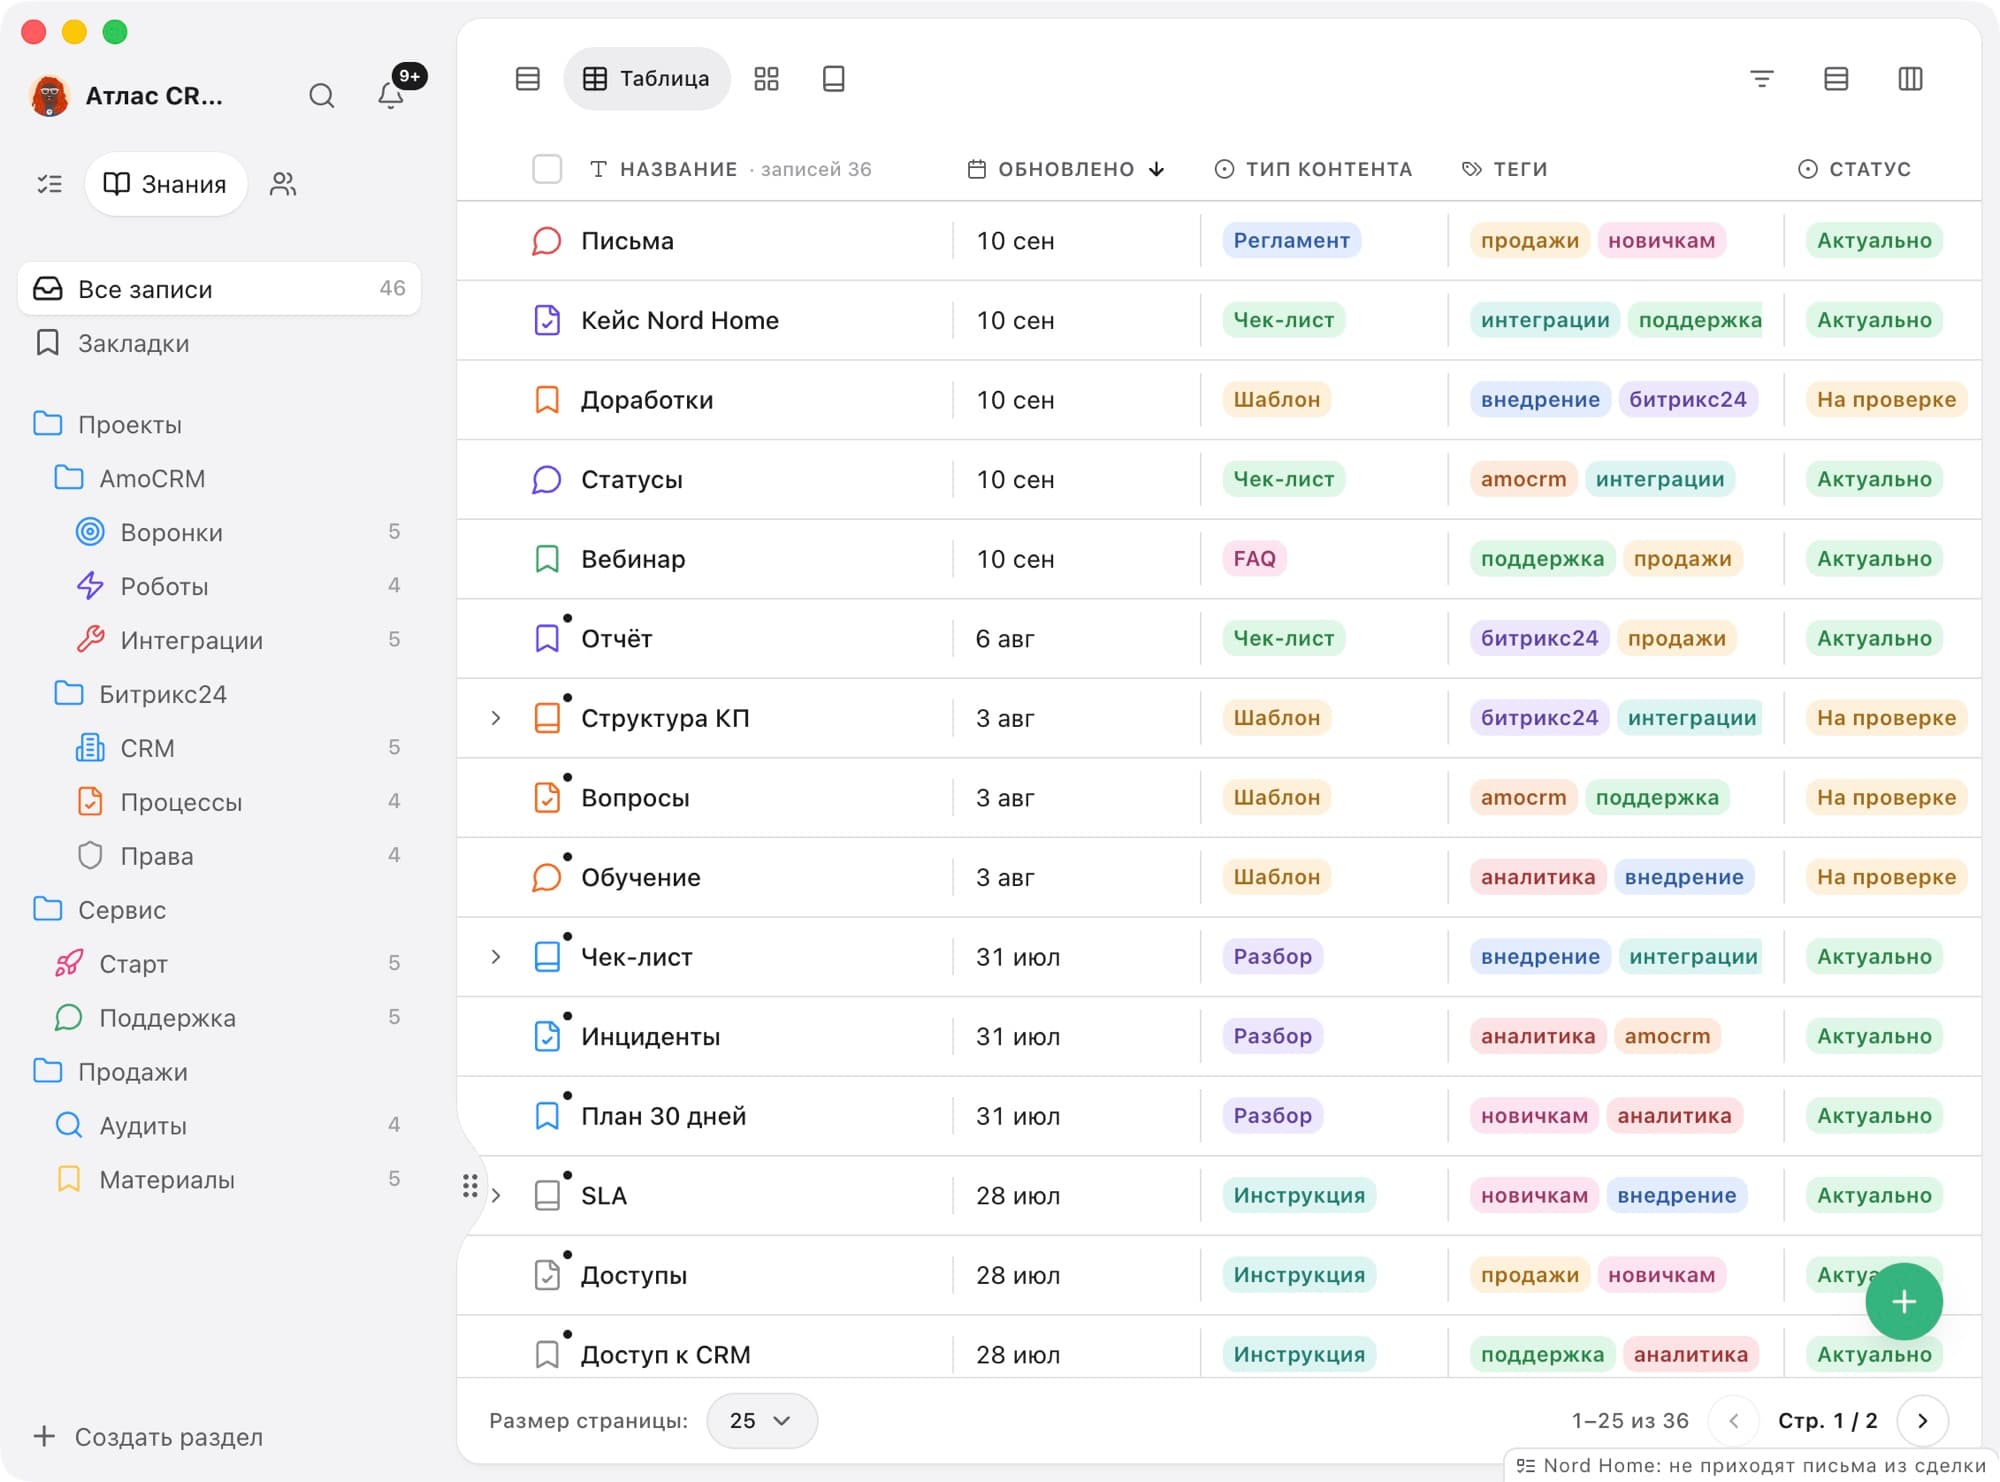Open the team members icon tab
2000x1482 pixels.
(283, 184)
